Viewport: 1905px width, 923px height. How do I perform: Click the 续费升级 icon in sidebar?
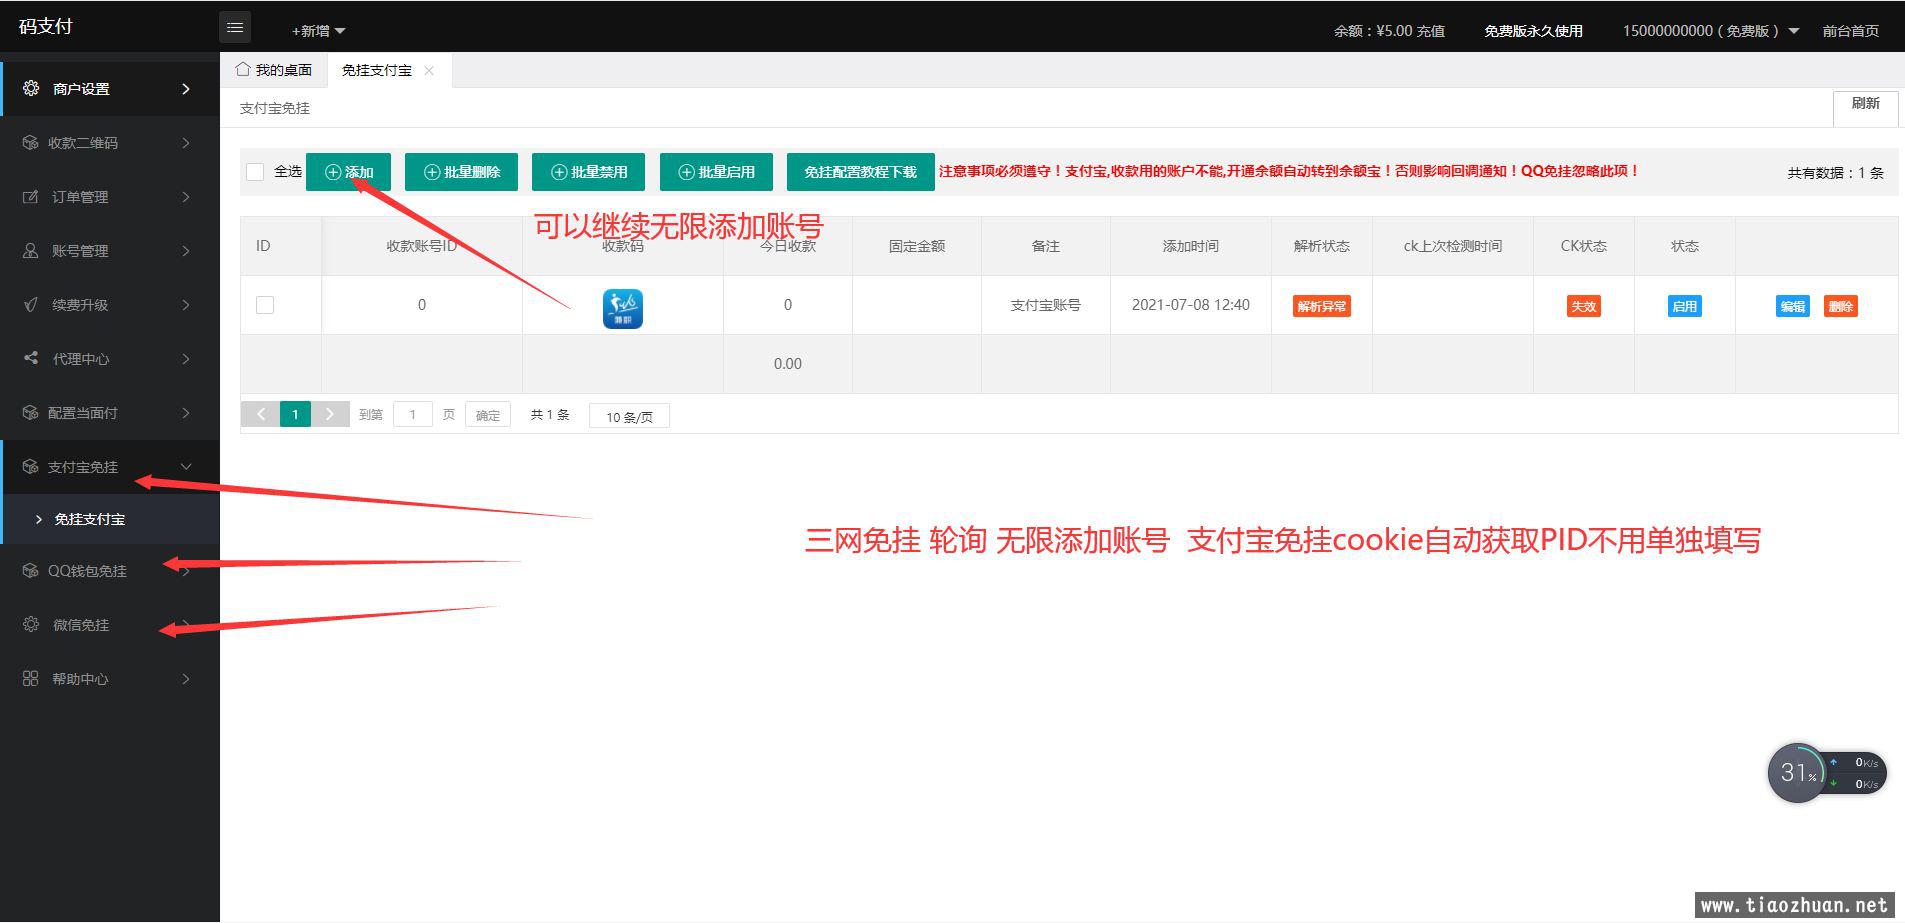30,305
